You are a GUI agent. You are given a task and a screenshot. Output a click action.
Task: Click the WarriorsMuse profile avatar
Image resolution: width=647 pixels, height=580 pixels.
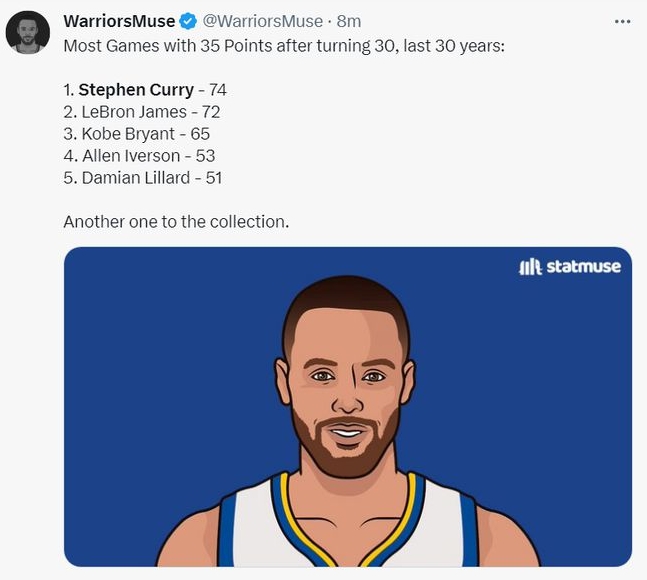click(27, 33)
